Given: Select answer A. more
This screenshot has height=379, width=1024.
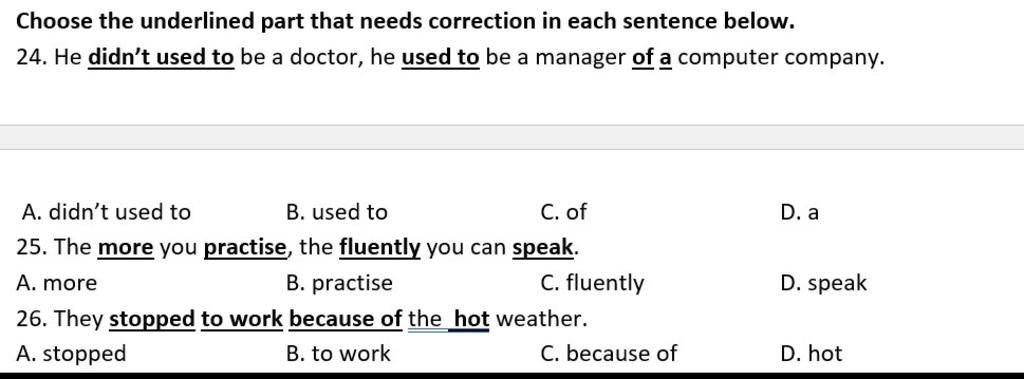Looking at the screenshot, I should 57,283.
